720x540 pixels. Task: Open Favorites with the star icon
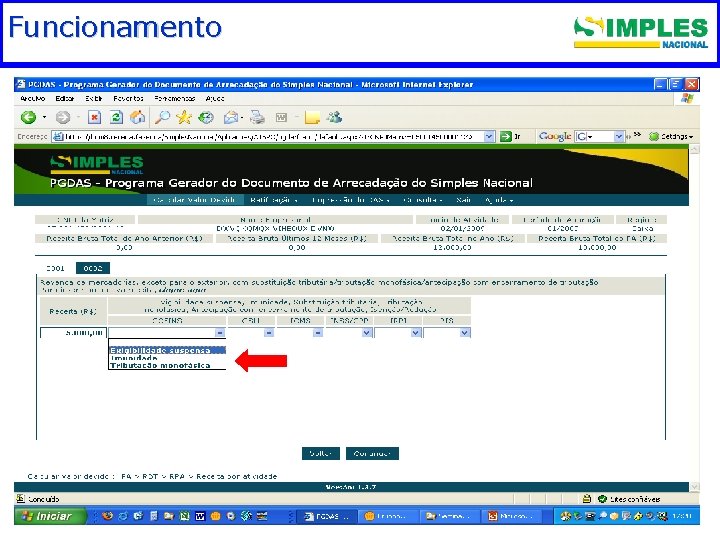pyautogui.click(x=184, y=118)
